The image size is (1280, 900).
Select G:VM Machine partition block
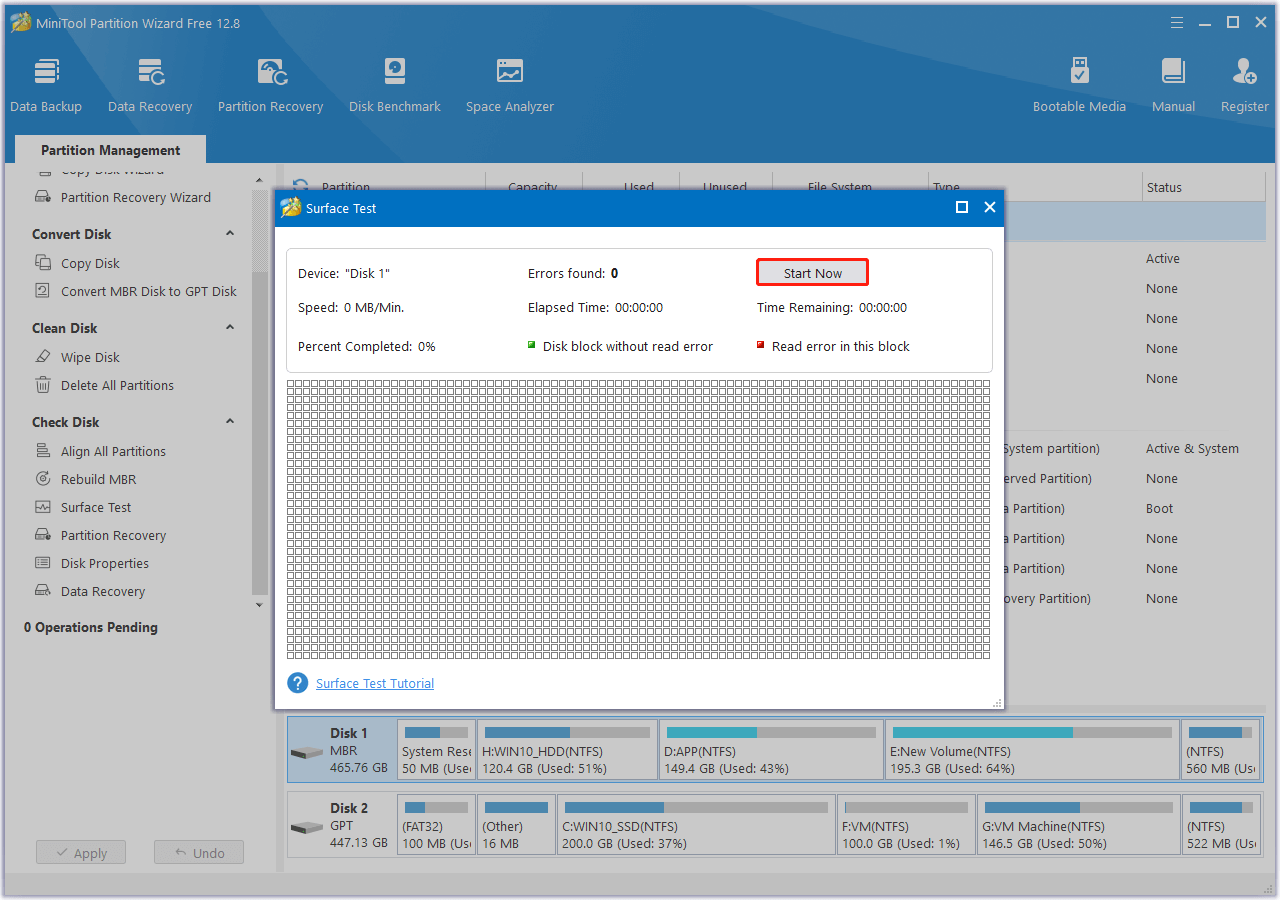pyautogui.click(x=1078, y=824)
